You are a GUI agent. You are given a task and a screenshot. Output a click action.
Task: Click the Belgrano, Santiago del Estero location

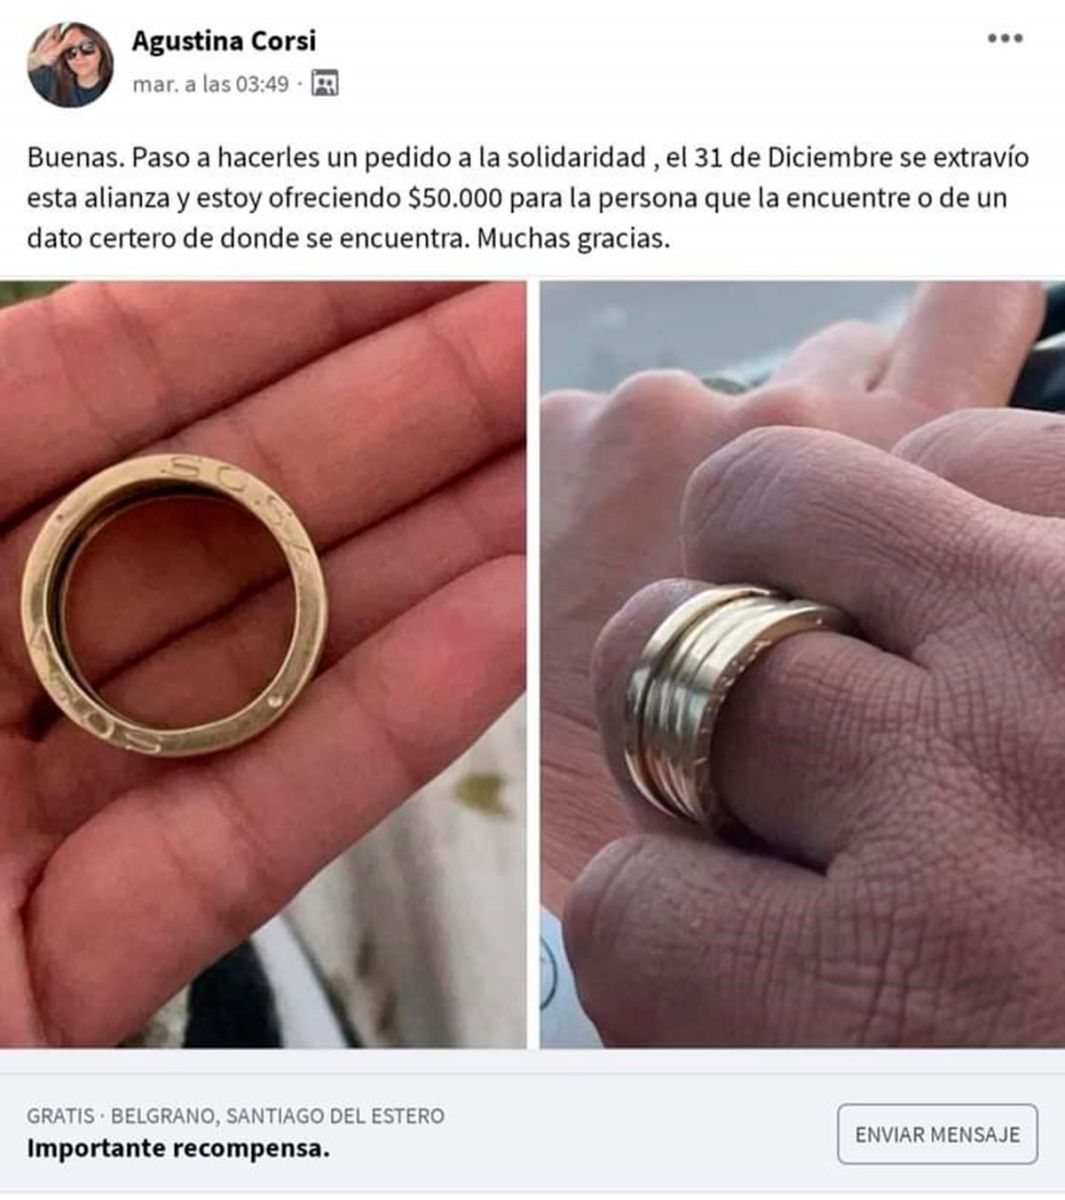click(278, 1116)
